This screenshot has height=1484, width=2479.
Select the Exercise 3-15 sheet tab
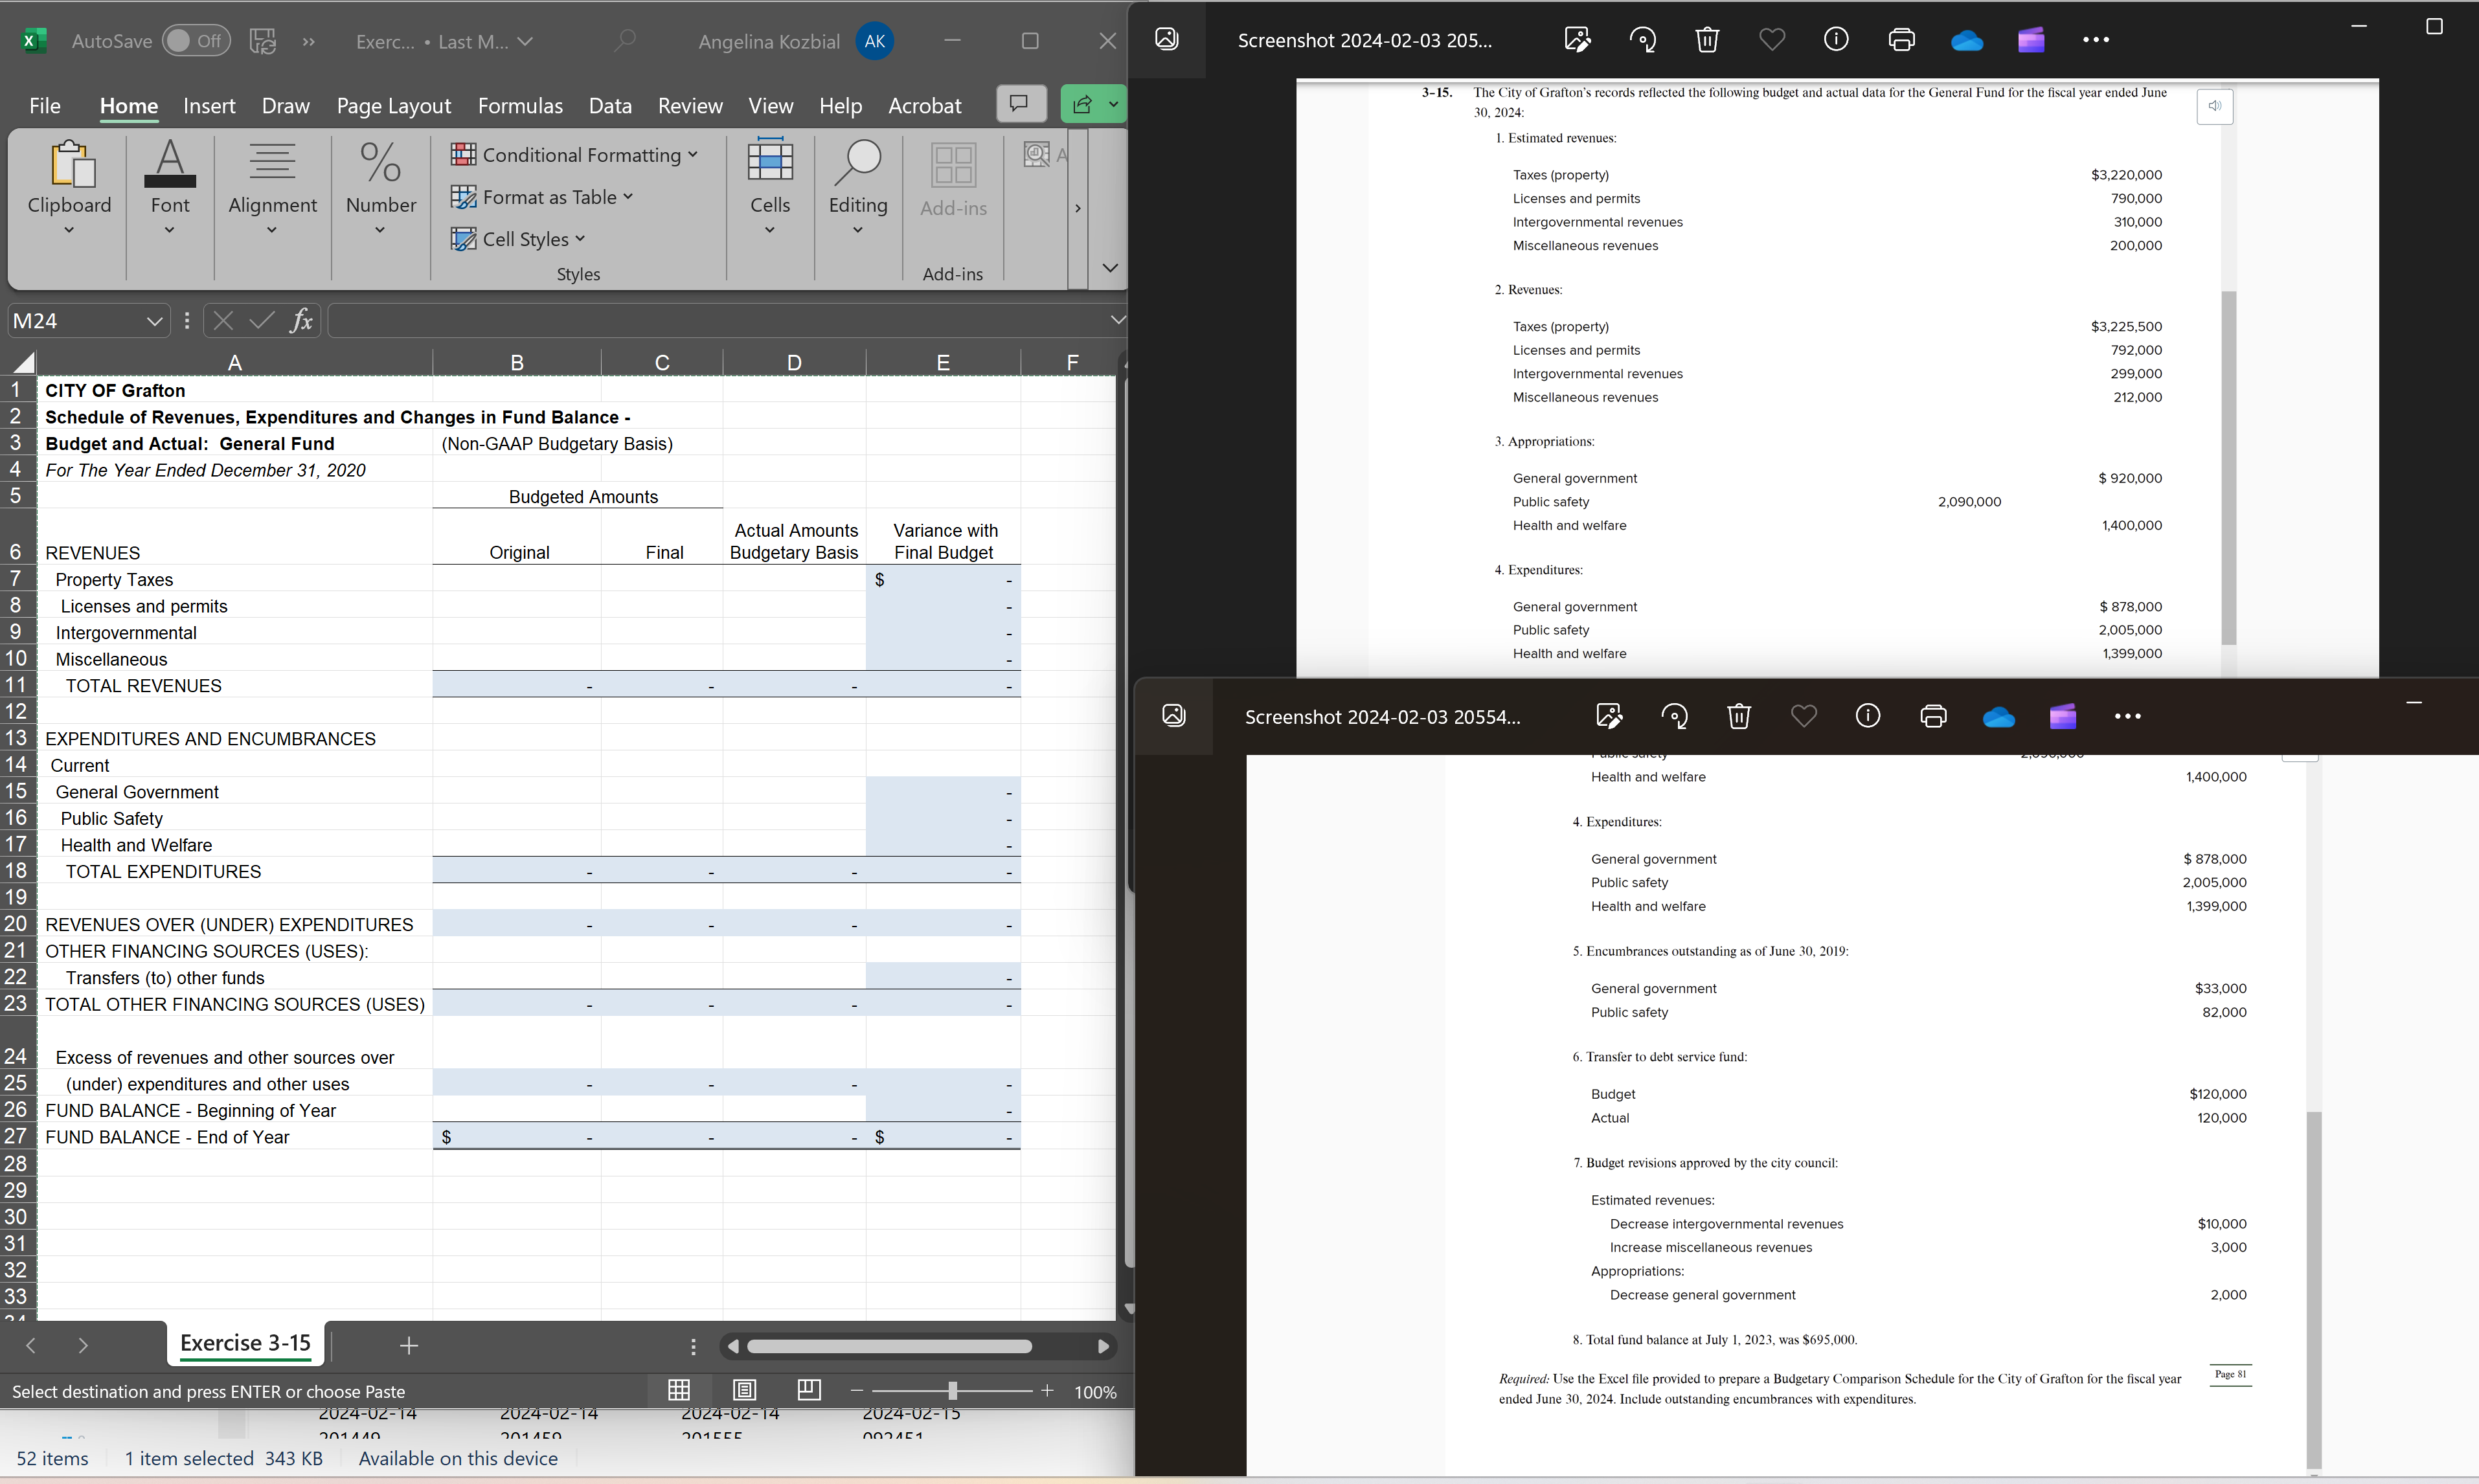click(245, 1343)
